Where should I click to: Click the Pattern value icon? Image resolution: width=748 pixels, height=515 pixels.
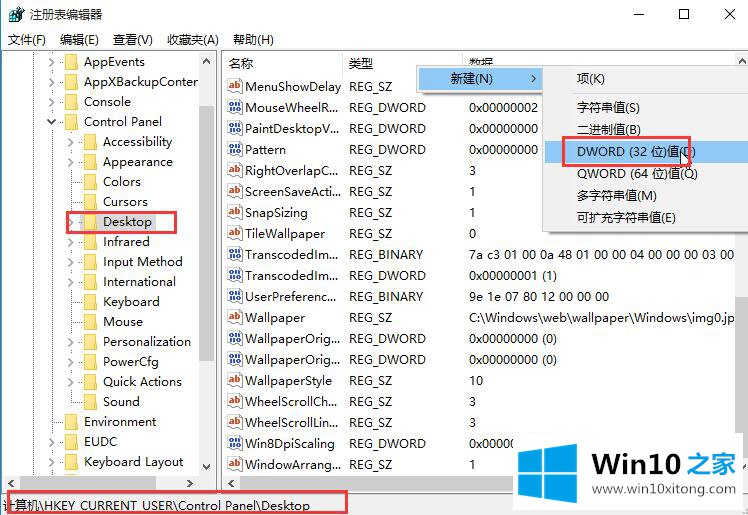(x=234, y=149)
